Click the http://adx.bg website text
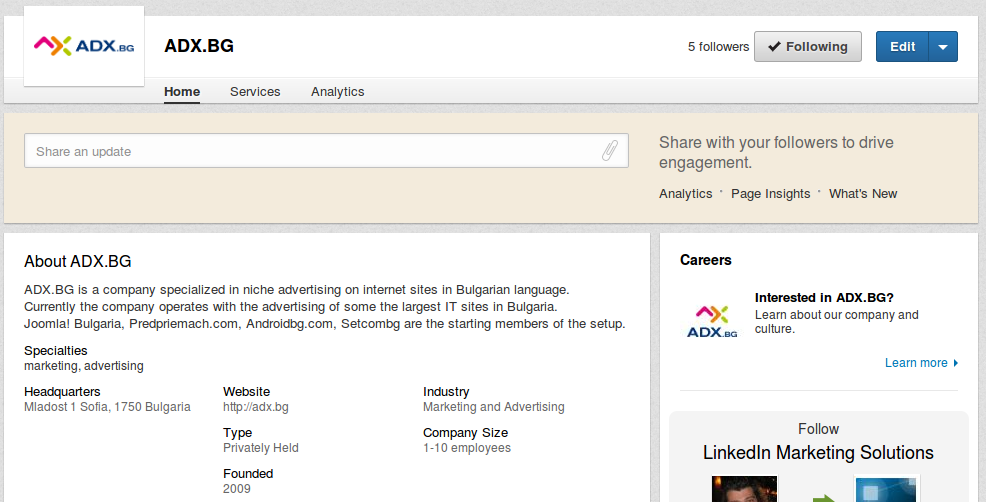Viewport: 986px width, 502px height. tap(256, 407)
